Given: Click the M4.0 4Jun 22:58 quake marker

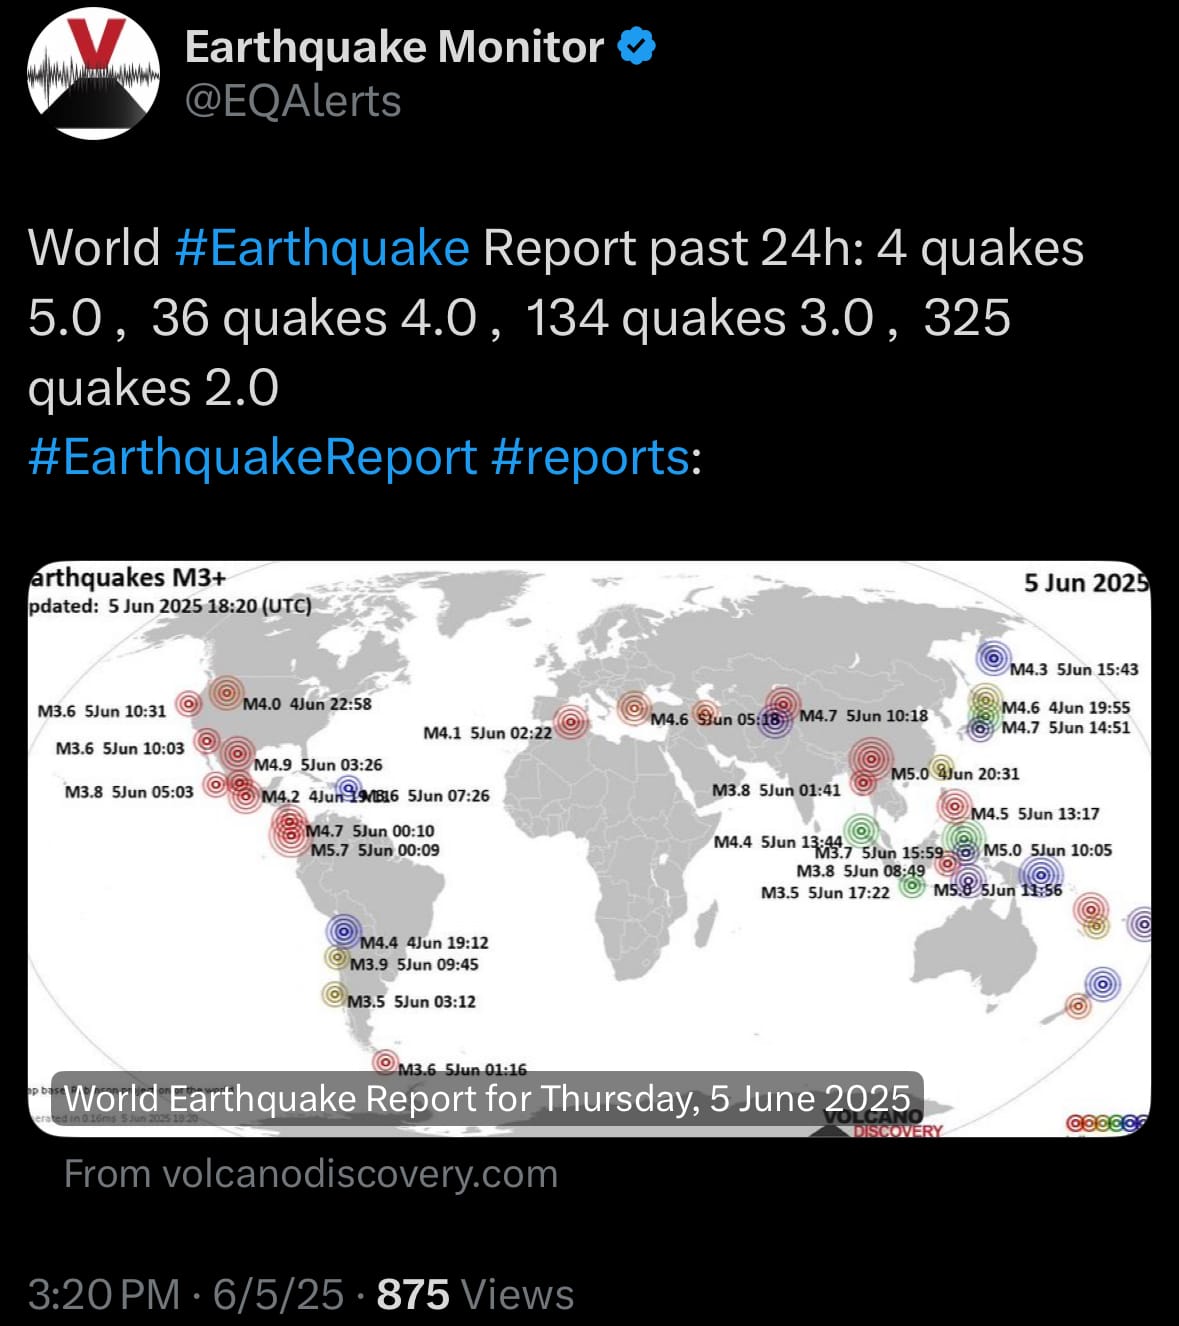Looking at the screenshot, I should [227, 692].
